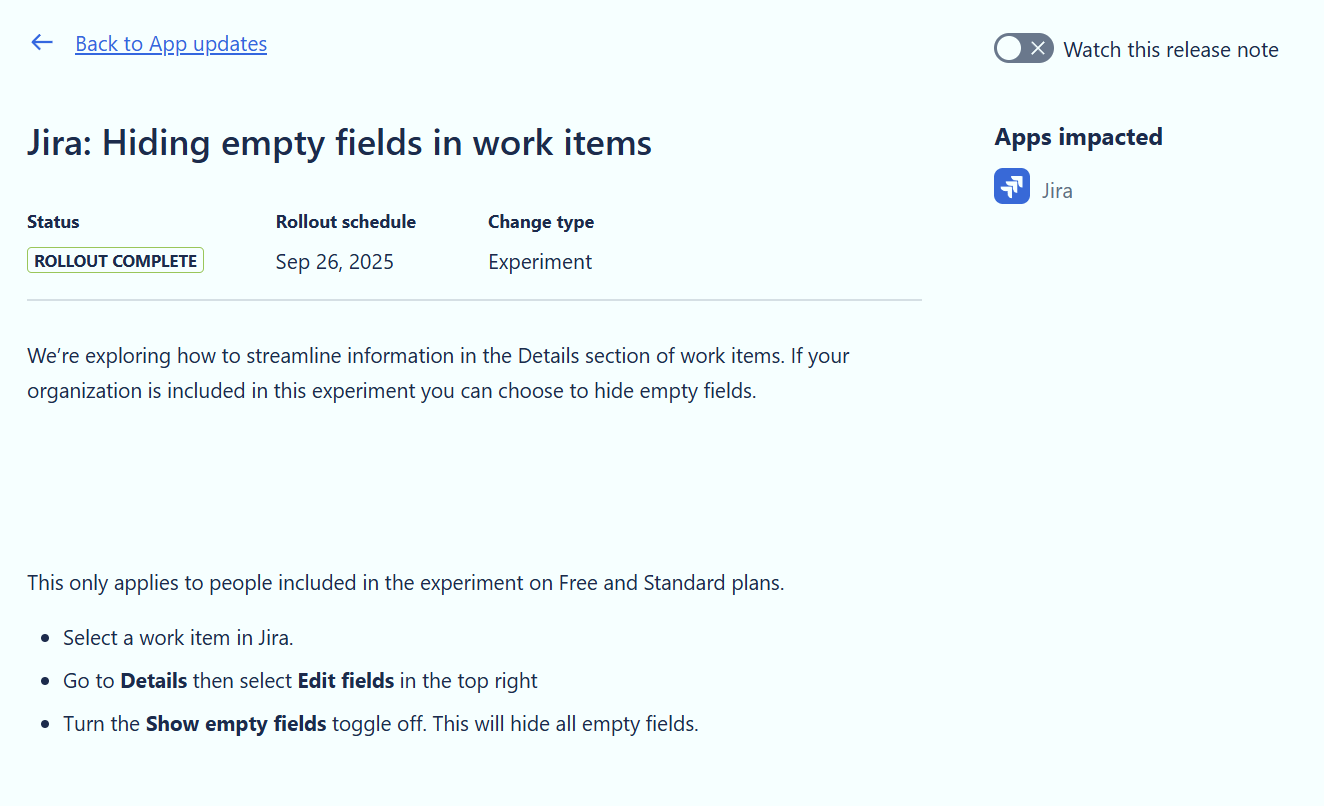This screenshot has width=1324, height=806.
Task: Click the X icon inside the watch toggle
Action: [1038, 47]
